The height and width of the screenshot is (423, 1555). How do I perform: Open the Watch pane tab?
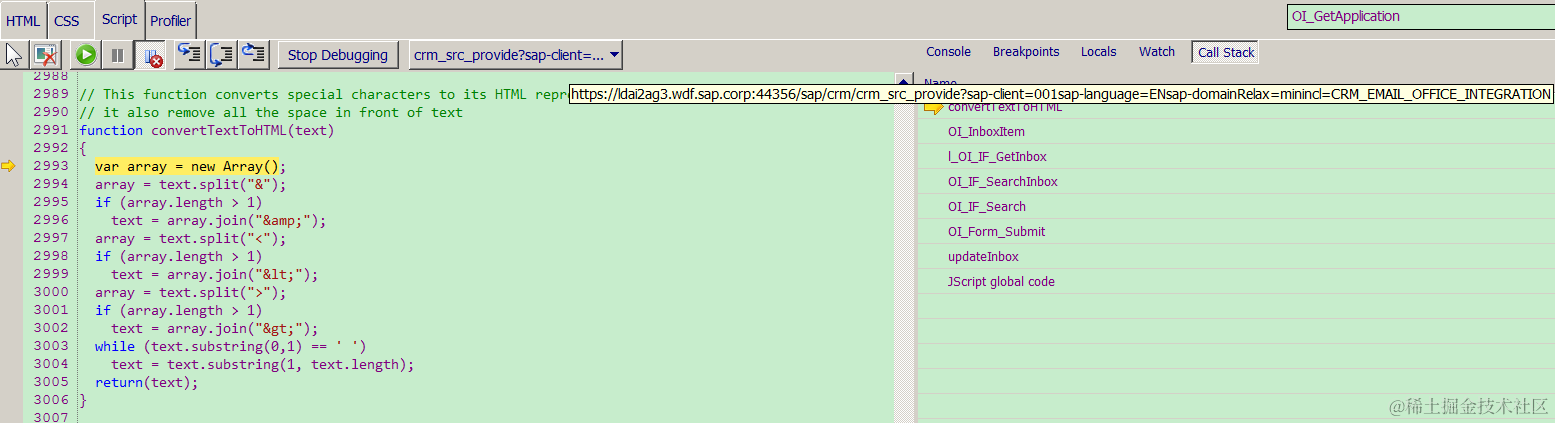[x=1157, y=52]
